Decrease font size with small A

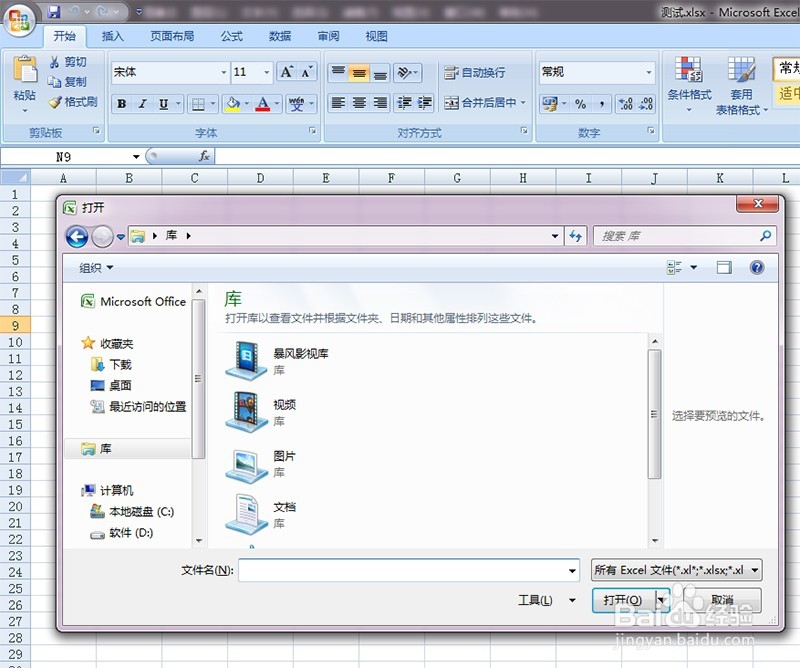click(x=306, y=72)
